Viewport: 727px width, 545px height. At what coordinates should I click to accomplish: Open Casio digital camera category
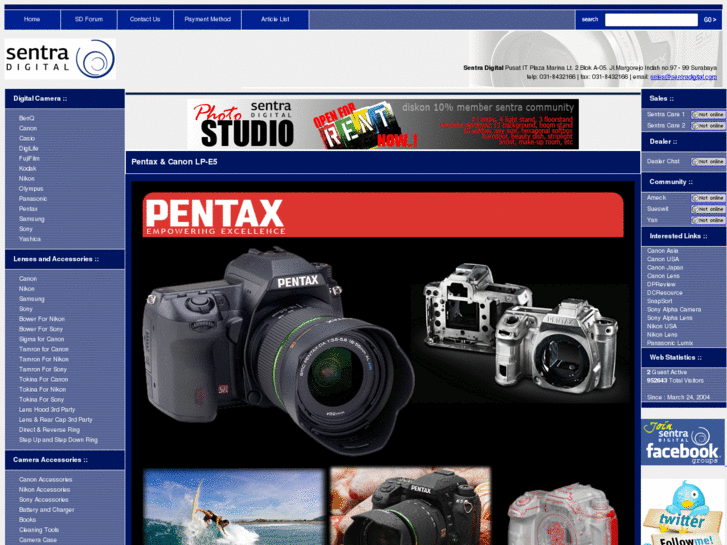pos(27,139)
